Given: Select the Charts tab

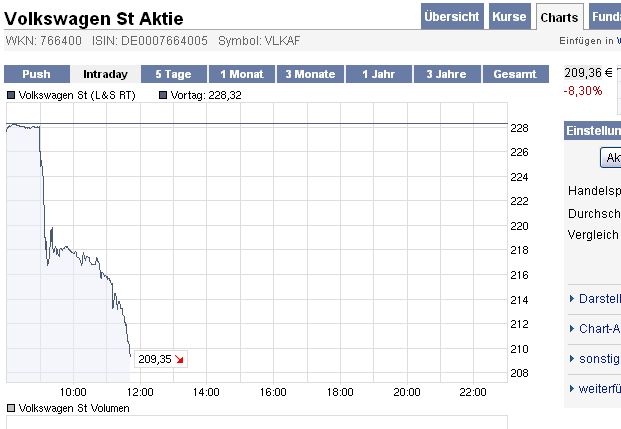Looking at the screenshot, I should 559,17.
